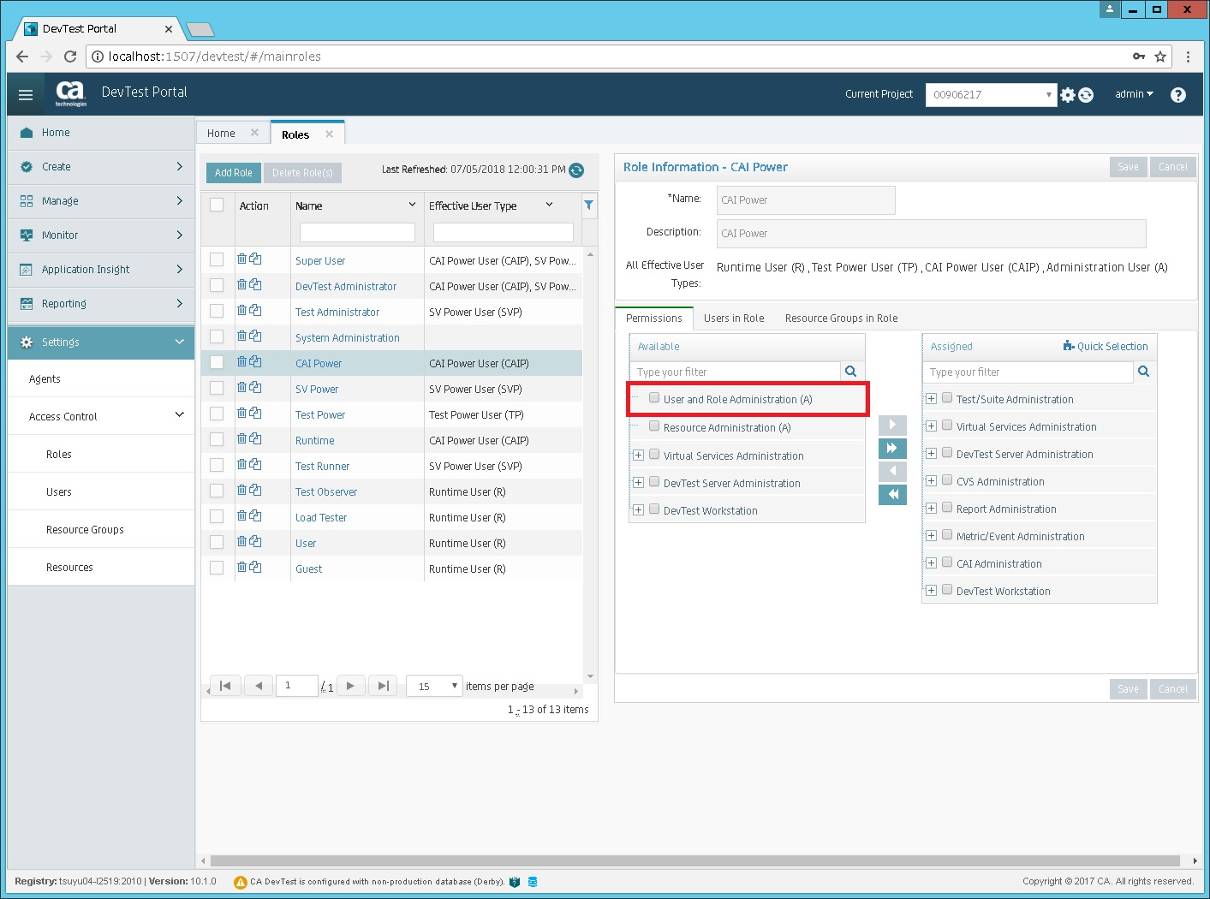Click the trash icon for Load Tester
Screen dimensions: 1210x899
pyautogui.click(x=242, y=517)
